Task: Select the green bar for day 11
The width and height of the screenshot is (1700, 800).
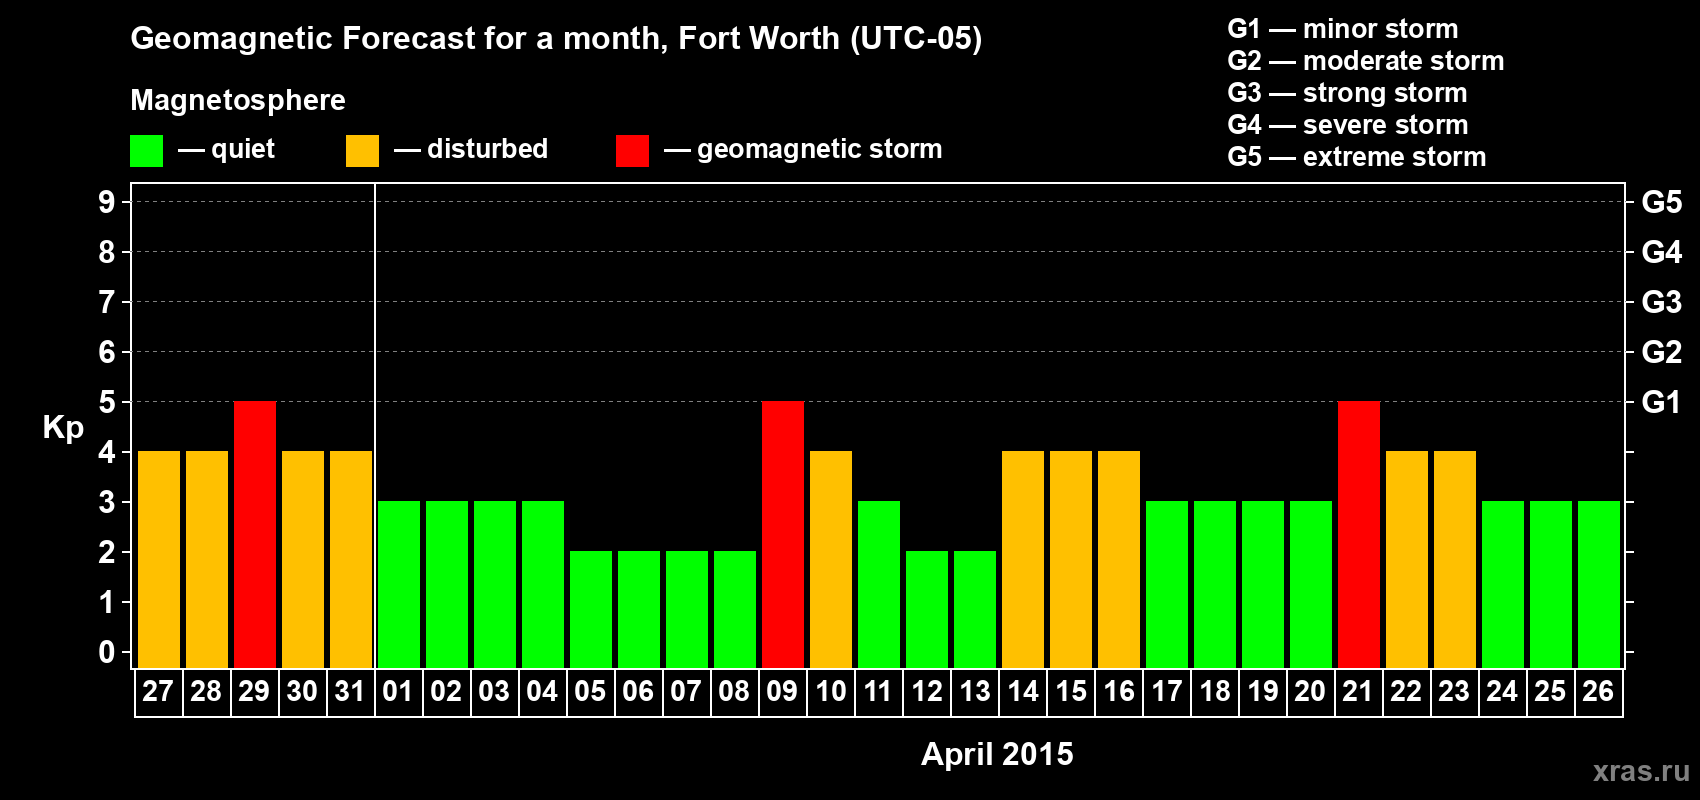Action: [x=879, y=585]
